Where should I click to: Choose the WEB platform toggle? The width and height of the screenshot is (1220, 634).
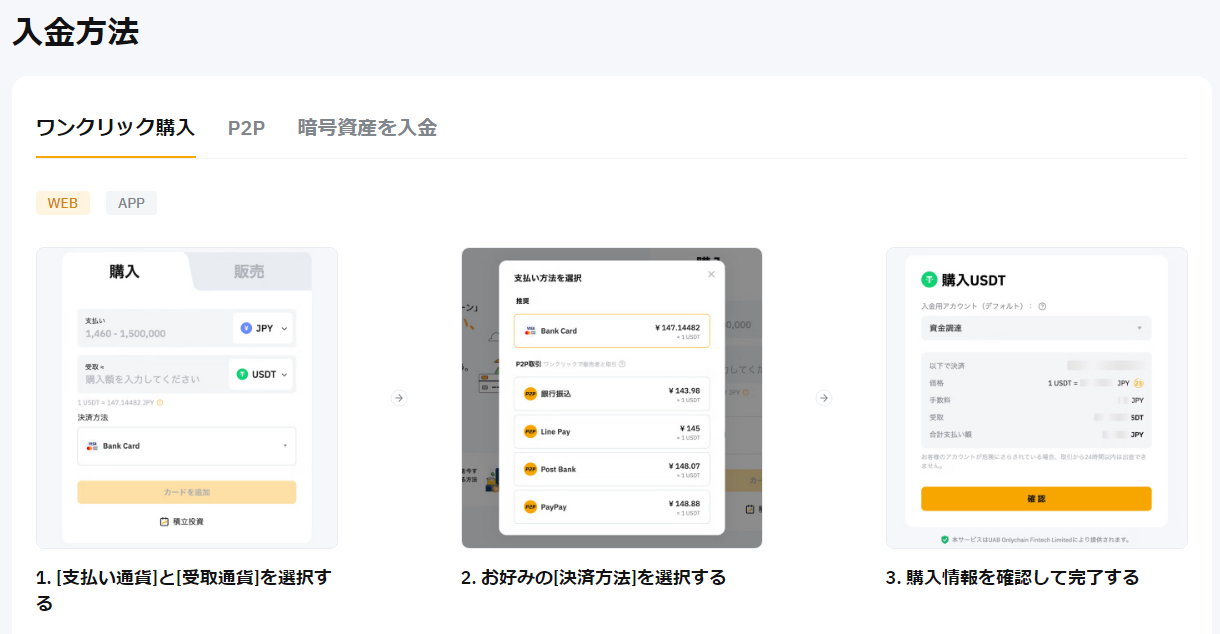(x=63, y=203)
